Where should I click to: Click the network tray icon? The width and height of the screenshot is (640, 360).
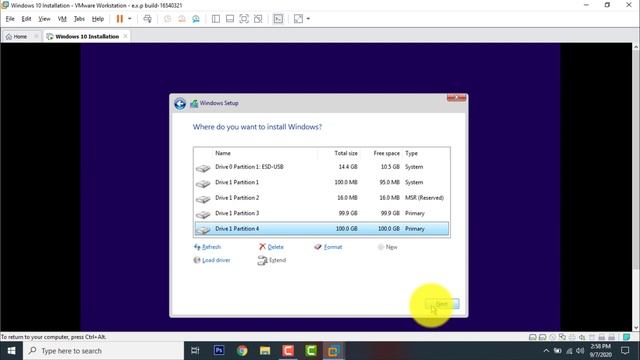pyautogui.click(x=569, y=351)
